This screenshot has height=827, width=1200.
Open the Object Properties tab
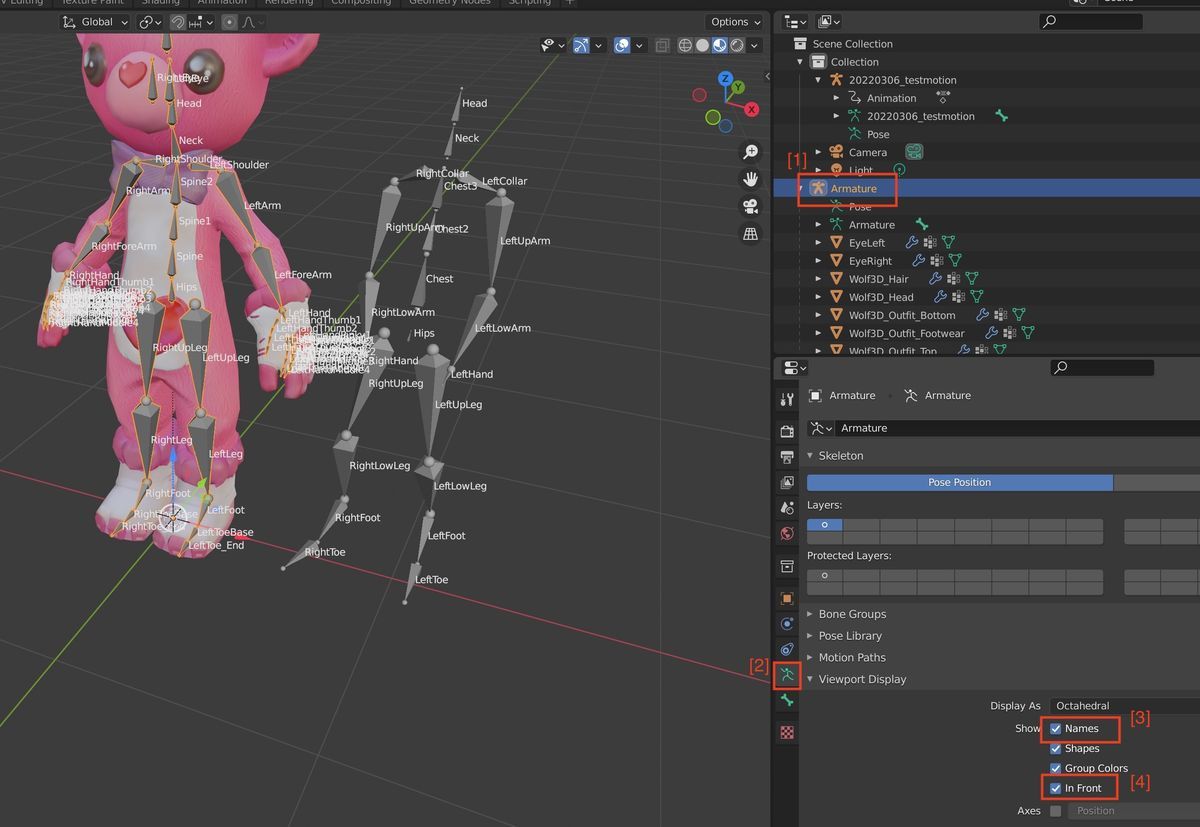[786, 598]
